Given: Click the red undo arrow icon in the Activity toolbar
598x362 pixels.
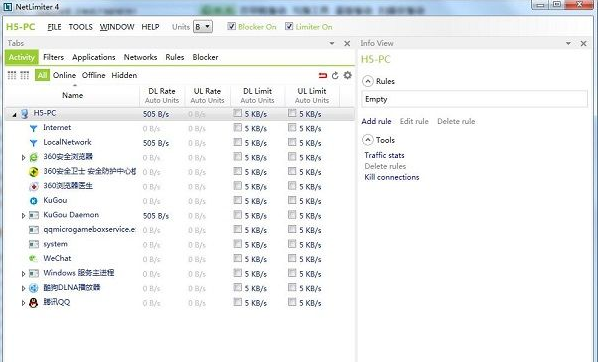Looking at the screenshot, I should click(323, 76).
